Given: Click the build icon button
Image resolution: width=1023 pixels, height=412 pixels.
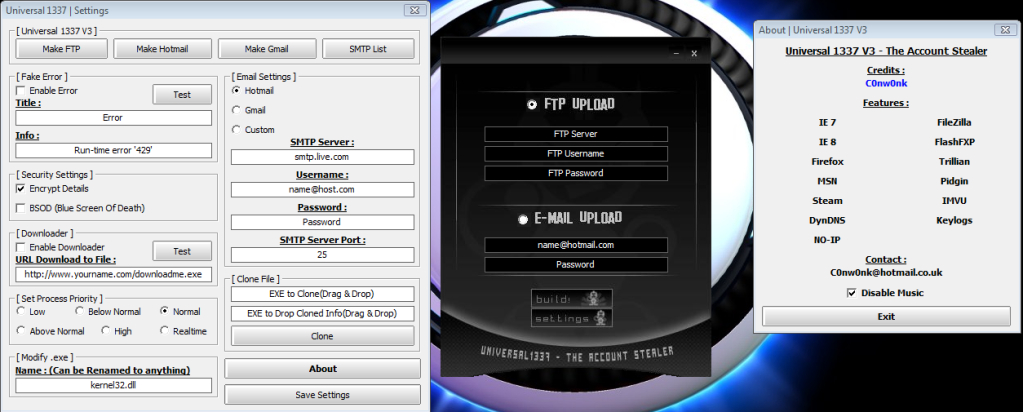Looking at the screenshot, I should (570, 299).
